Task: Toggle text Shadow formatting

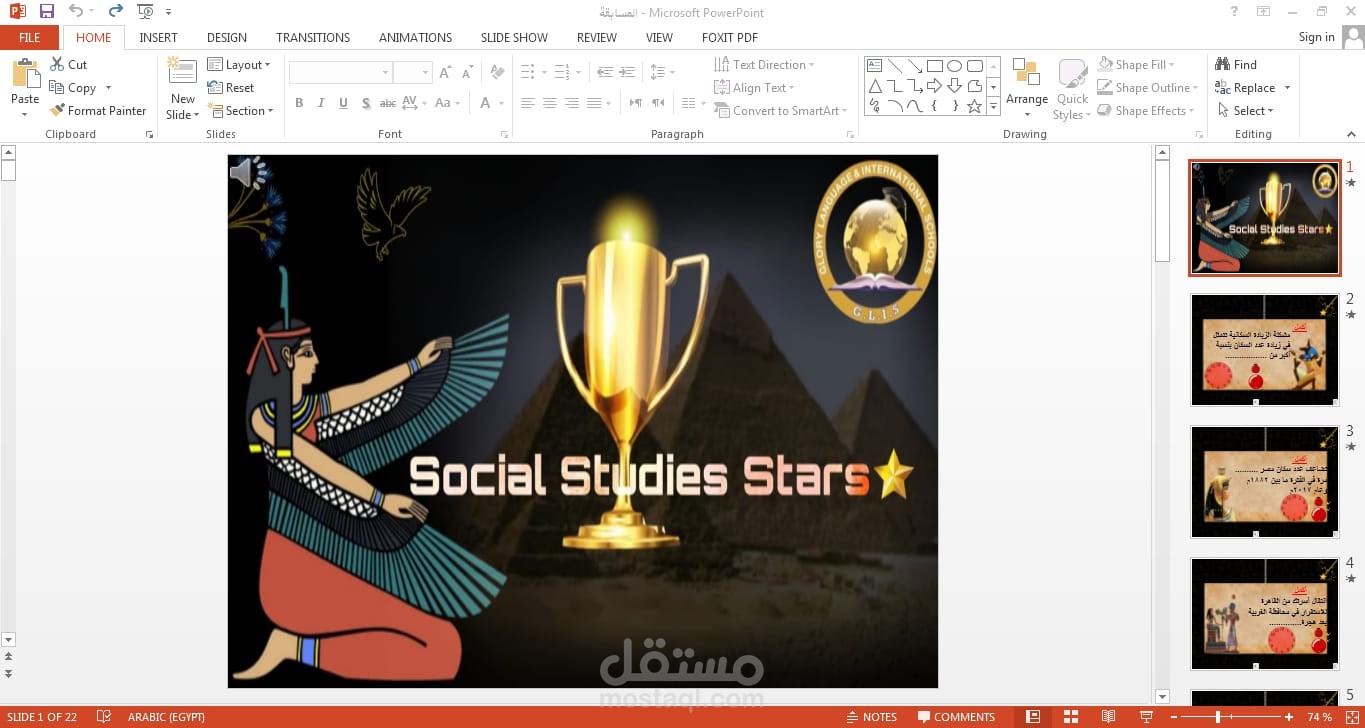Action: click(366, 103)
